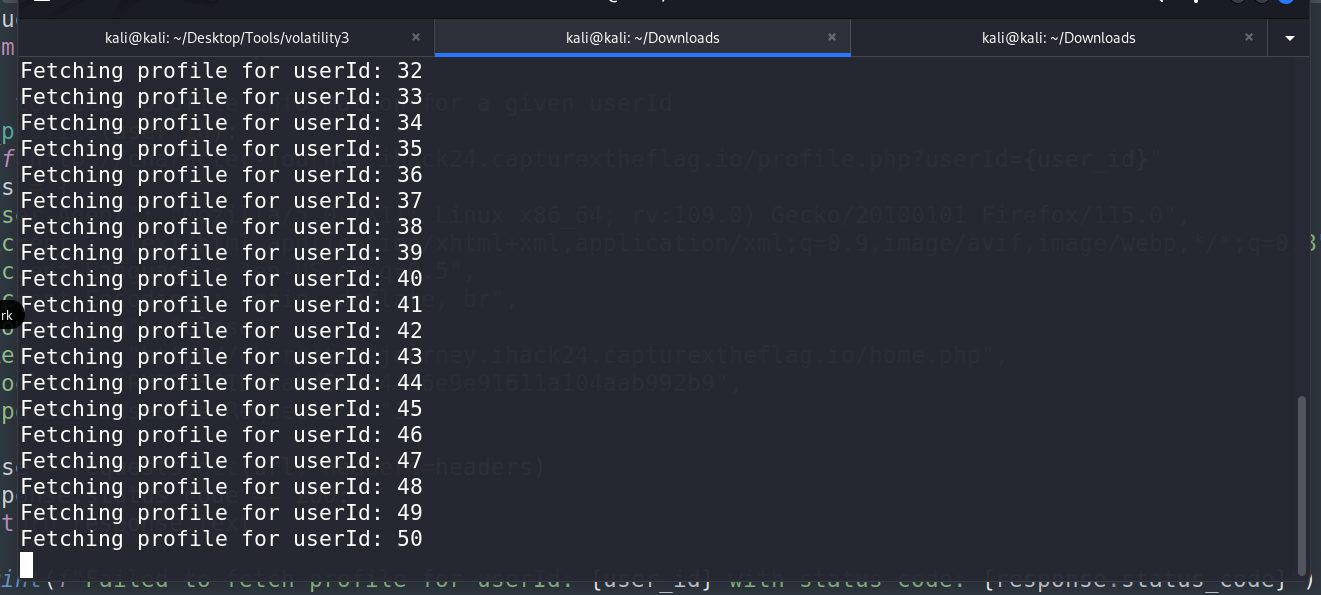Click line 'Fetching profile for userId: 35'

(221, 149)
